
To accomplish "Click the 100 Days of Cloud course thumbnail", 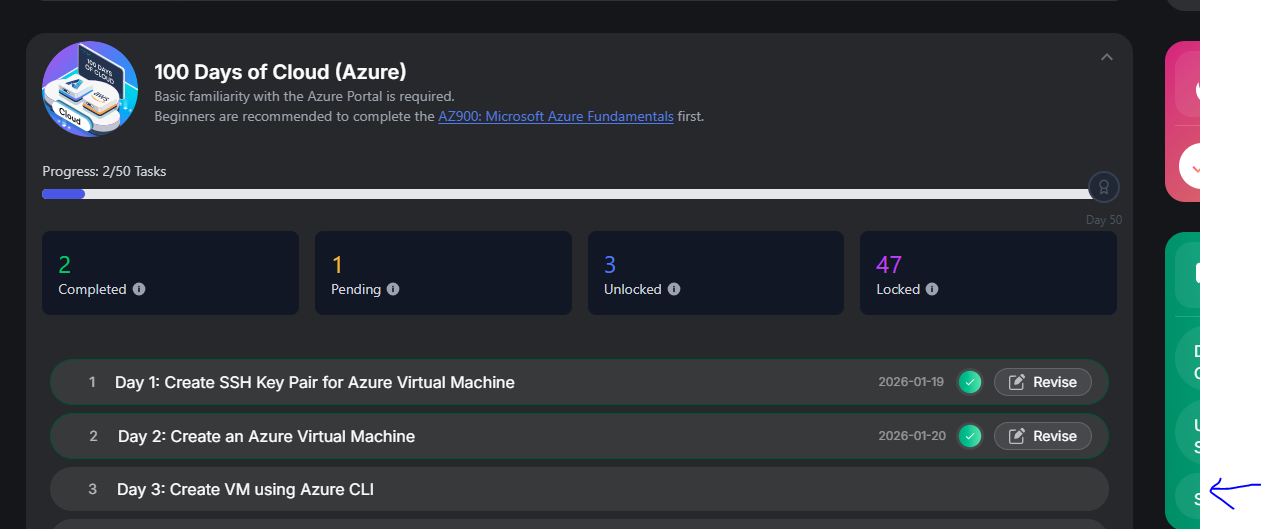I will pos(90,89).
